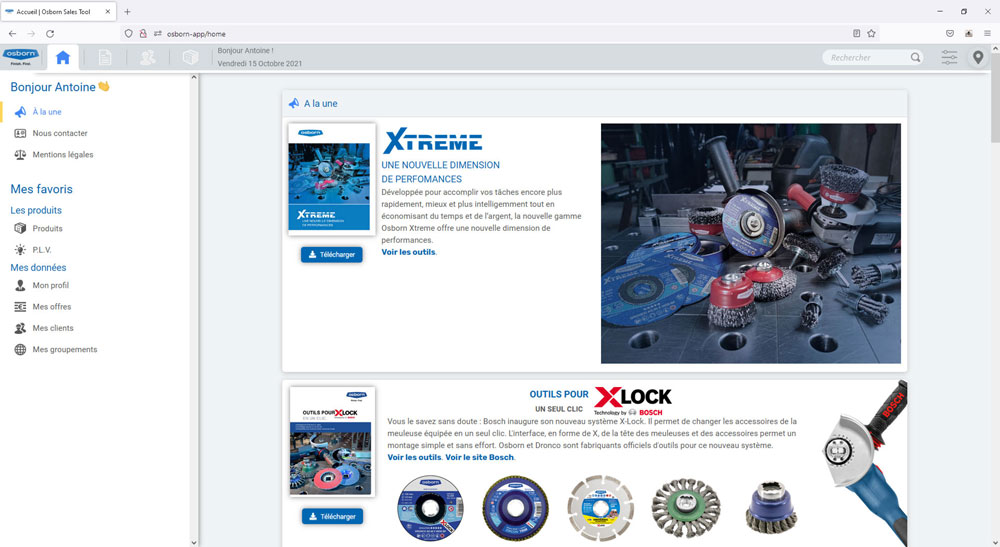The height and width of the screenshot is (547, 1000).
Task: Bookmark this page with the star icon
Action: pos(871,34)
